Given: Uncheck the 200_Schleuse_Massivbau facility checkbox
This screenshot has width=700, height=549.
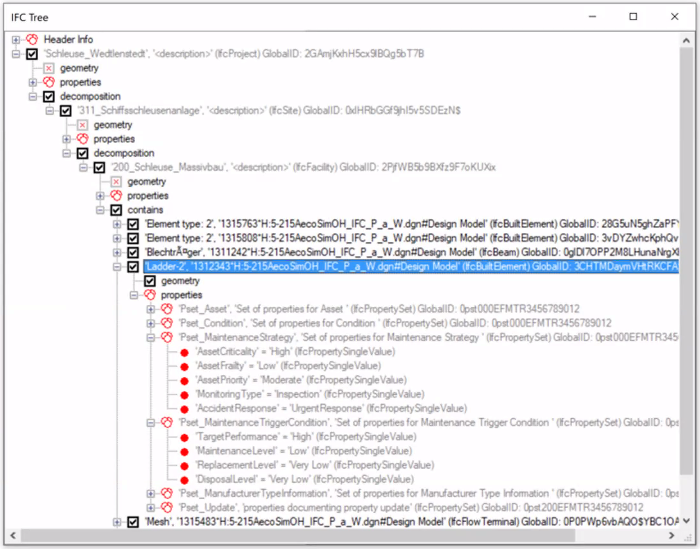Looking at the screenshot, I should pyautogui.click(x=99, y=167).
